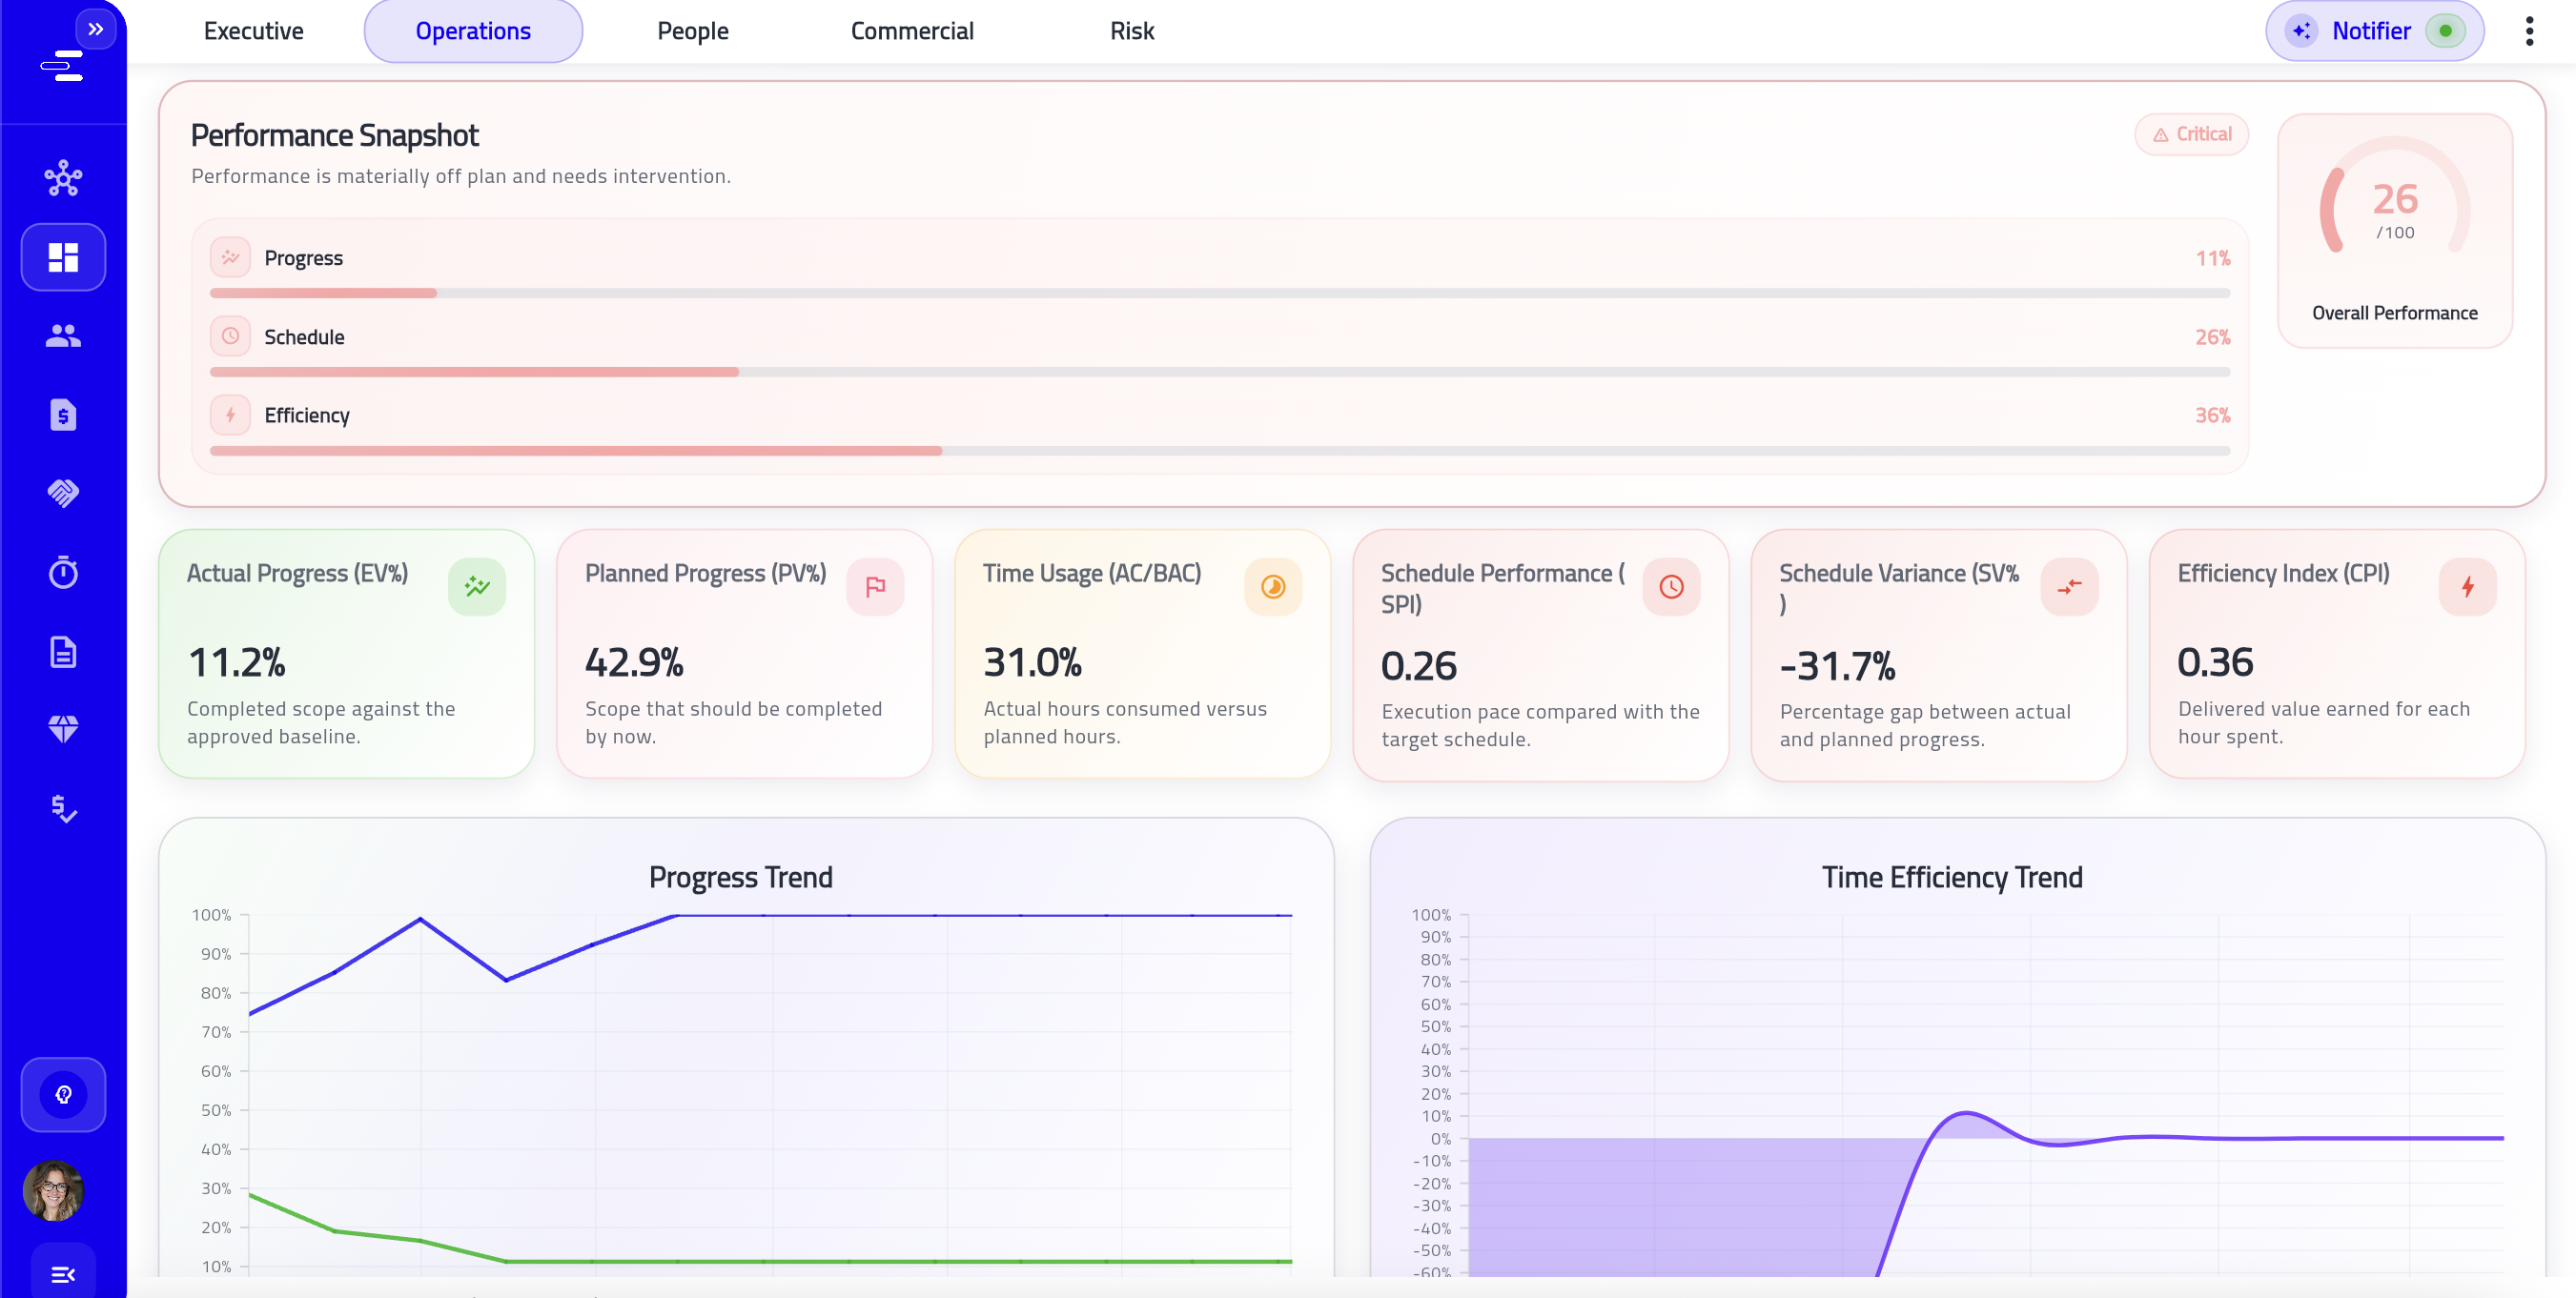This screenshot has height=1298, width=2576.
Task: Open the three-dot more options menu
Action: click(x=2529, y=31)
